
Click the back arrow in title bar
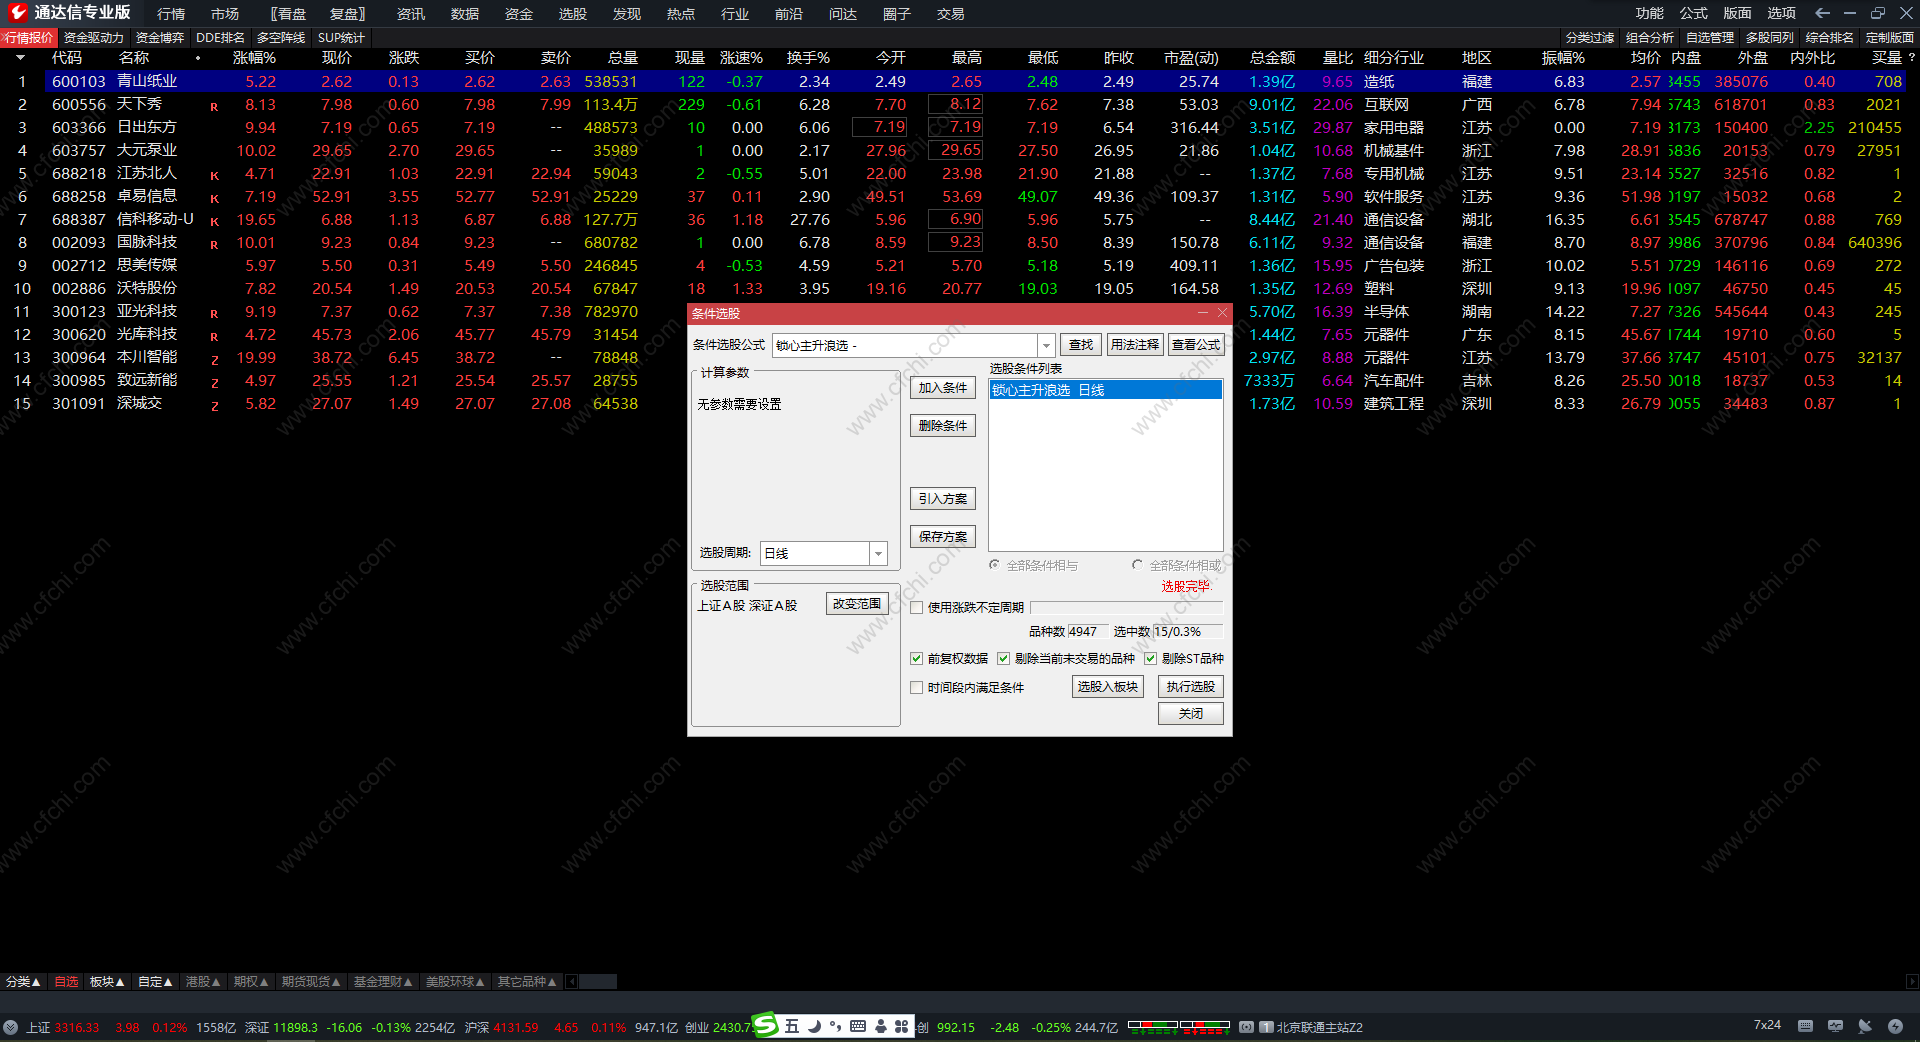click(1822, 13)
